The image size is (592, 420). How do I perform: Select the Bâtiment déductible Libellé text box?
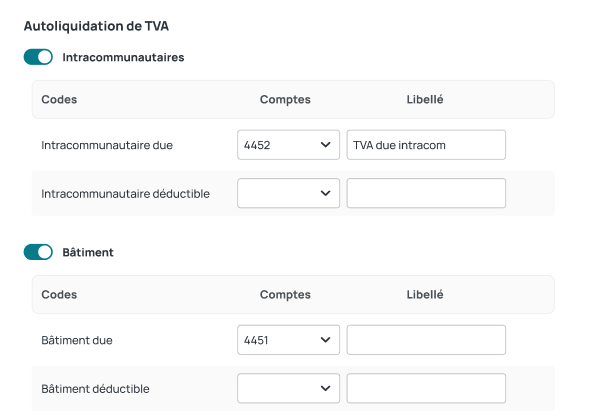[426, 388]
